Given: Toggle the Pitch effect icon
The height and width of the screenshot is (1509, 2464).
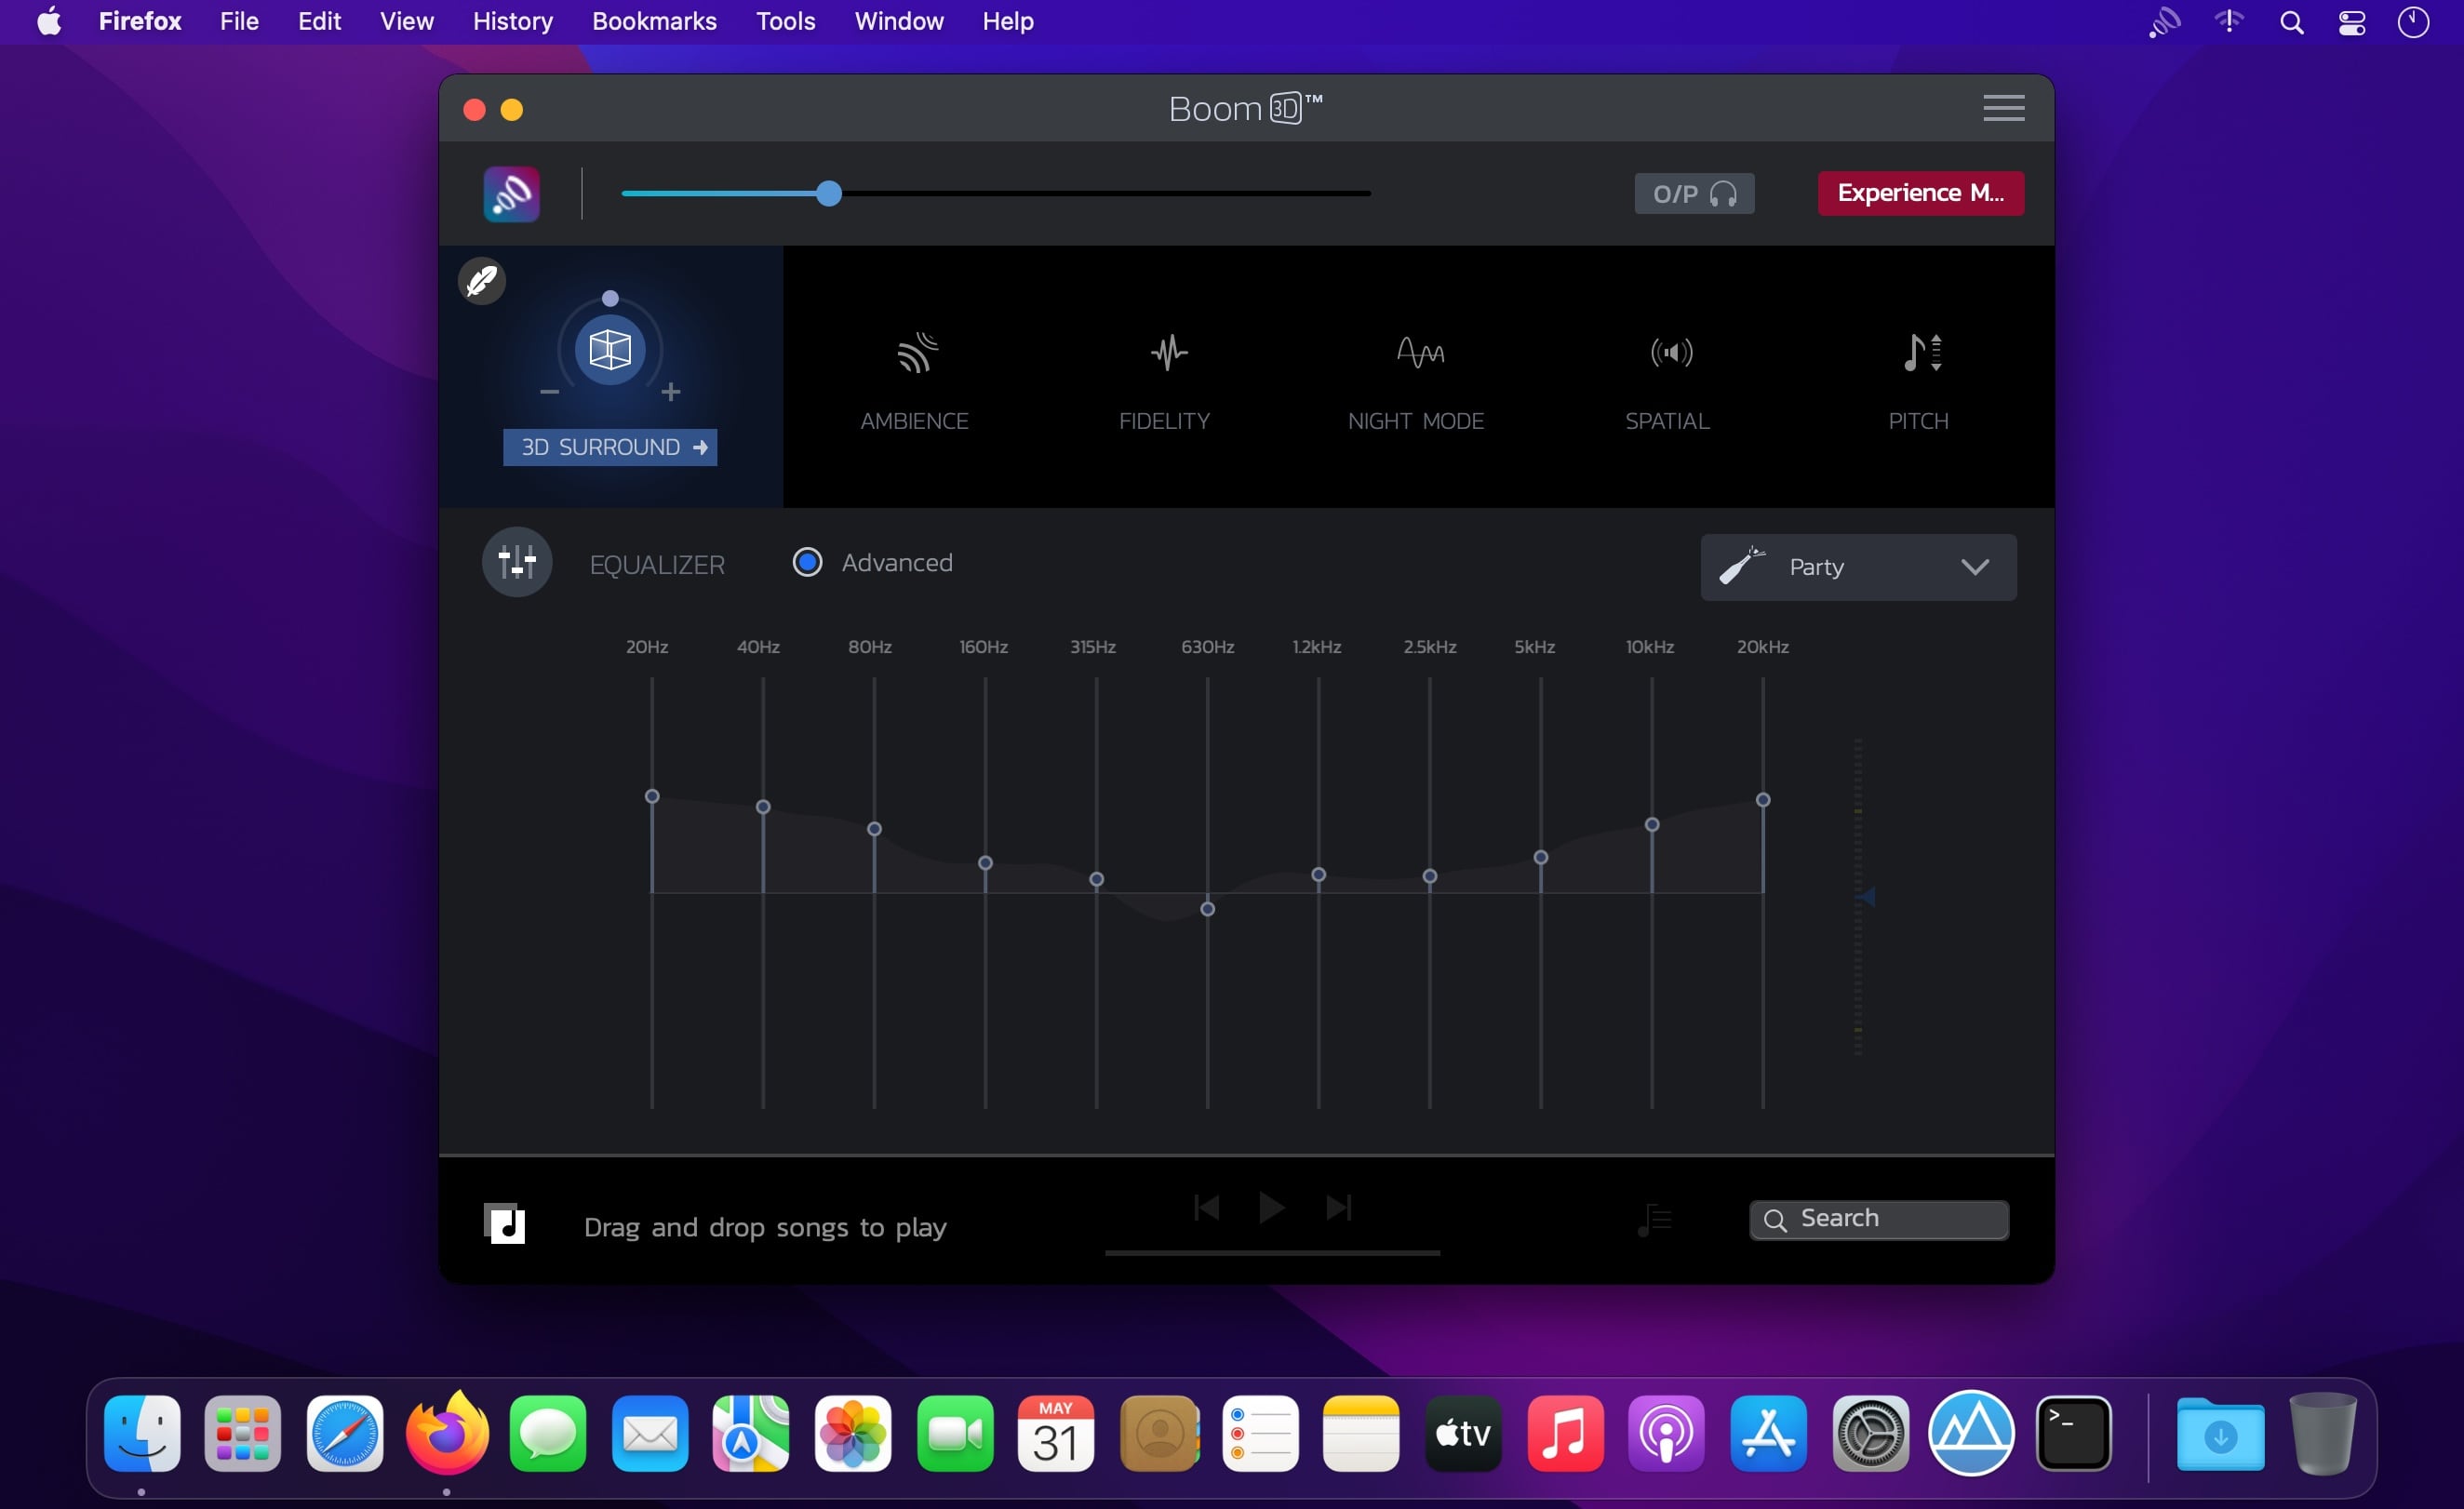Looking at the screenshot, I should pyautogui.click(x=1922, y=352).
